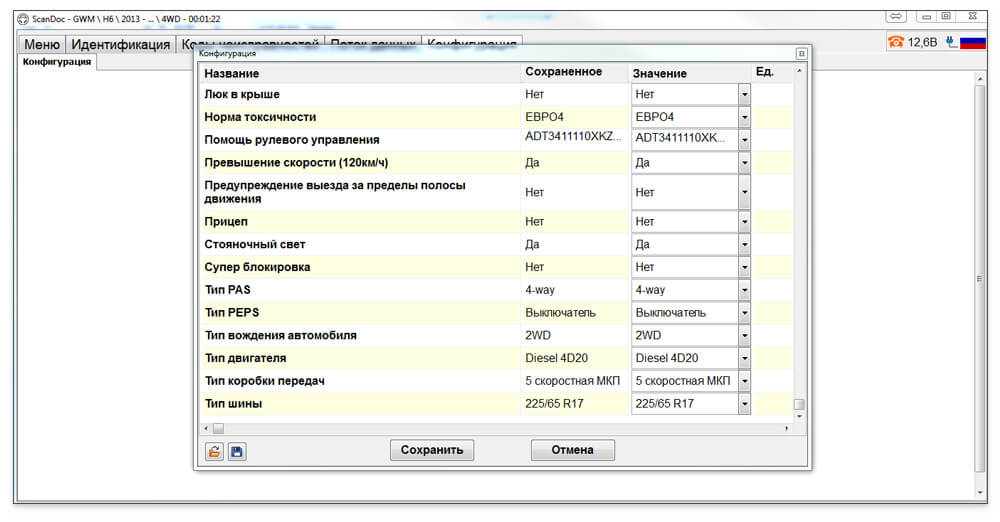Viewport: 1000px width, 522px height.
Task: Open the Люк в крыше value dropdown
Action: (744, 94)
